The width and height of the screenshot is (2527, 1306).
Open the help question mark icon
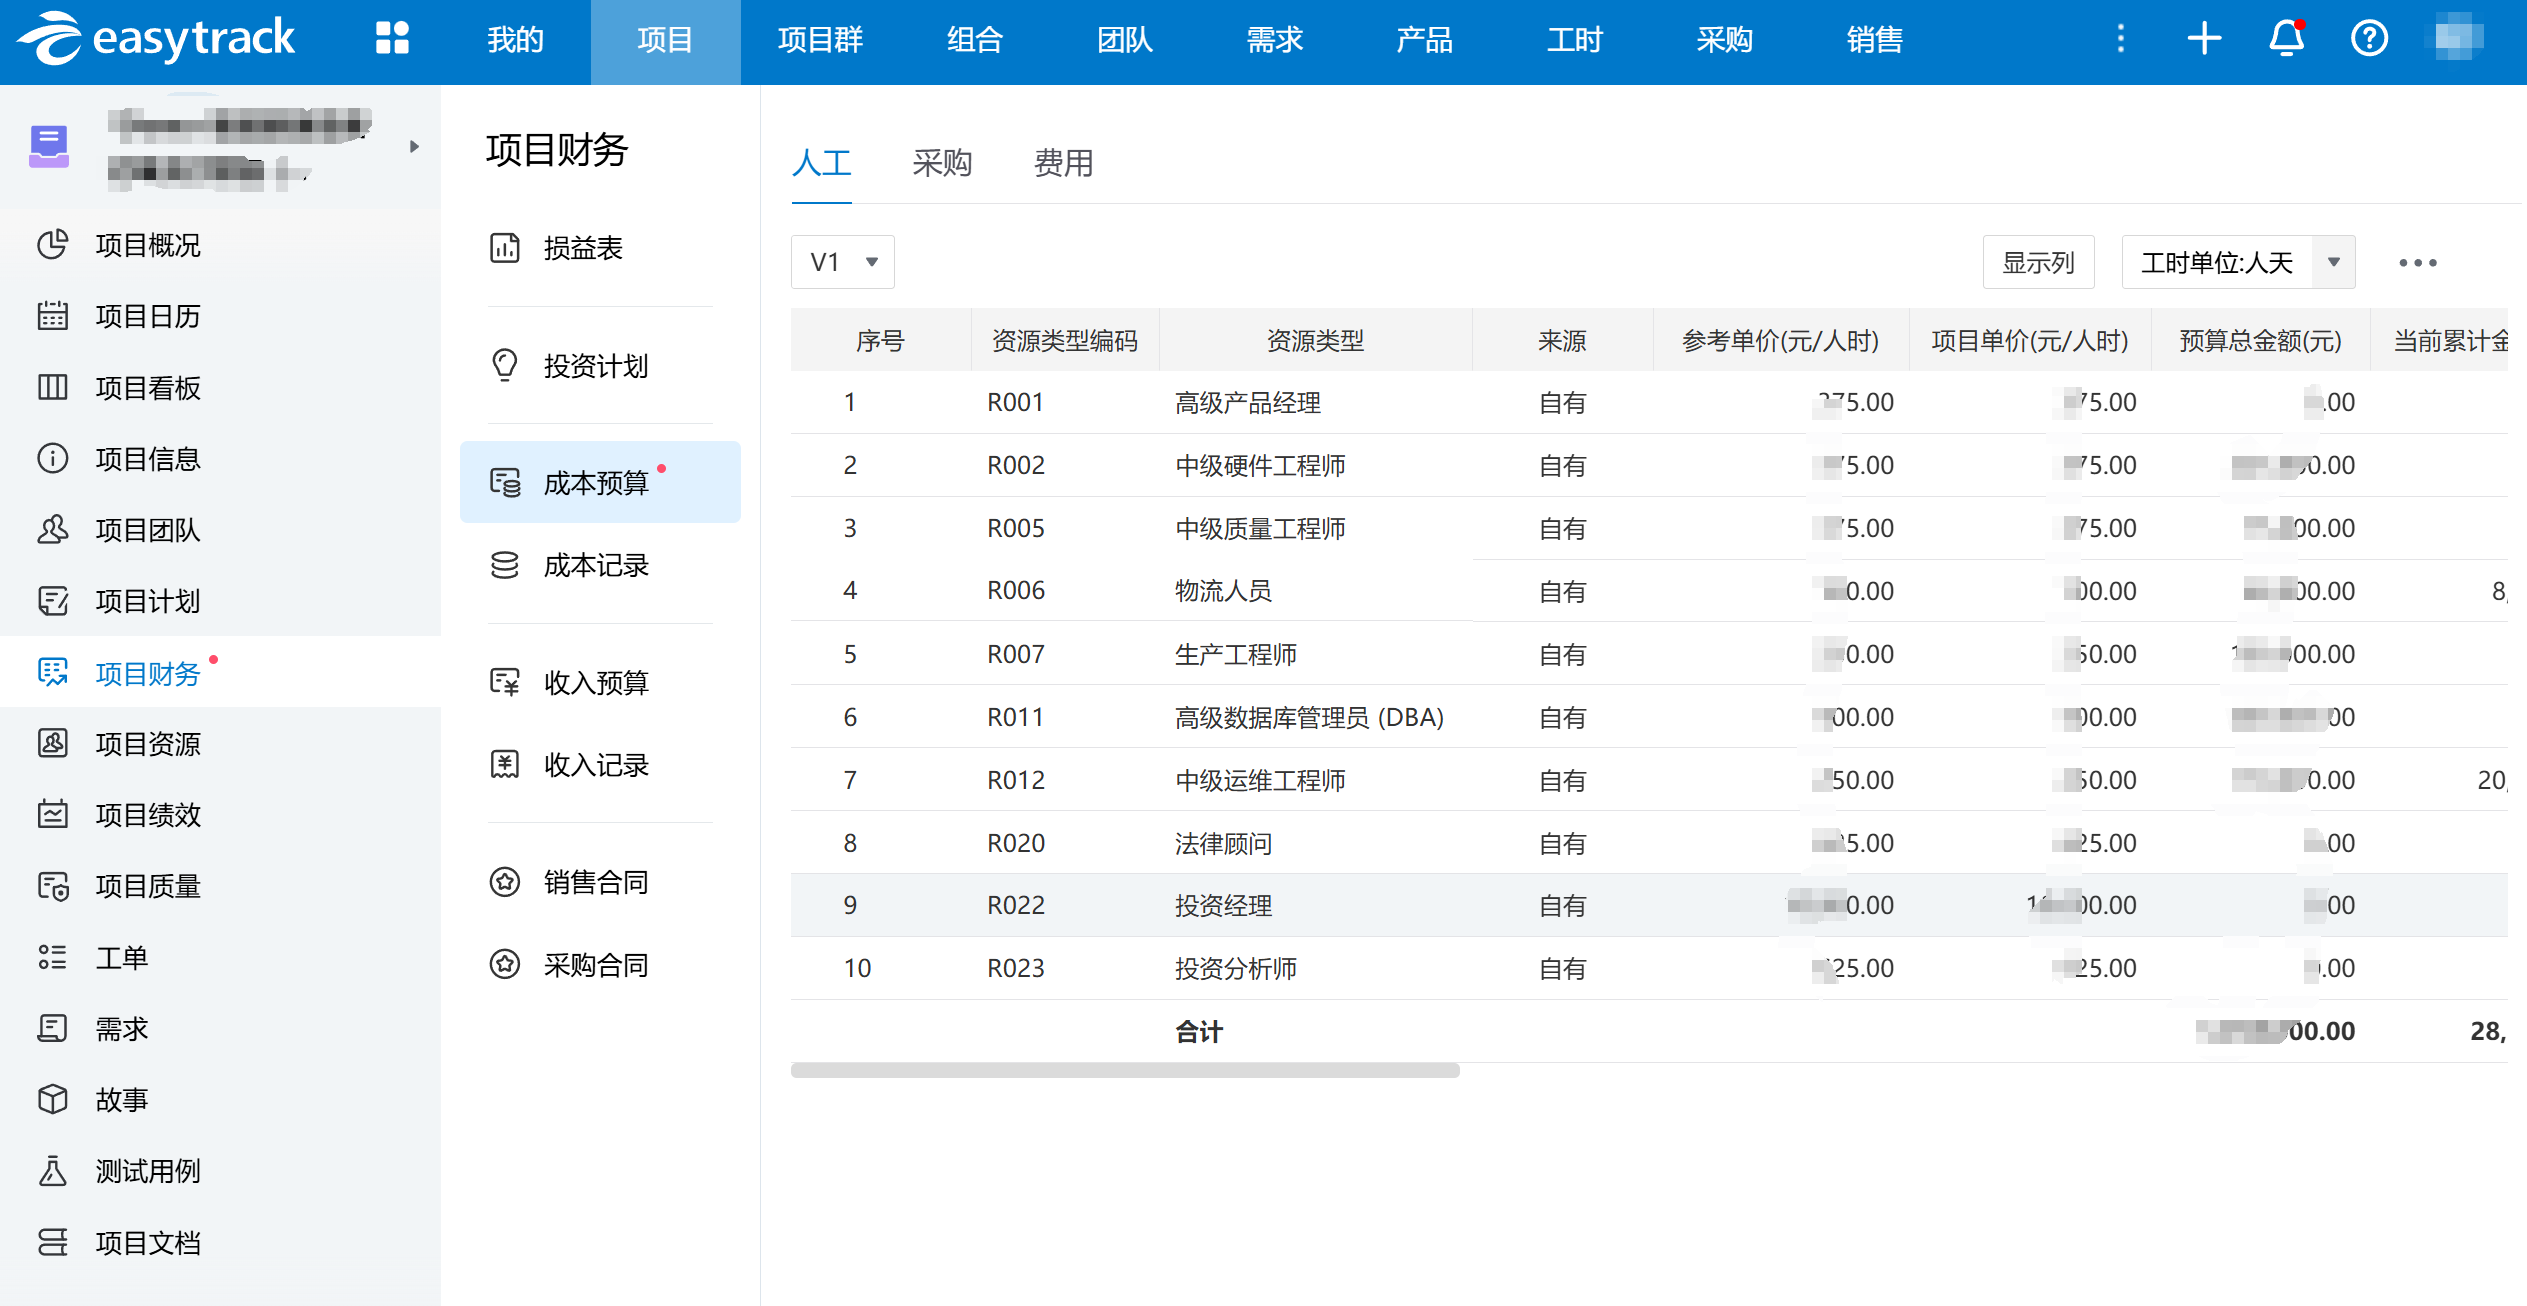point(2369,39)
